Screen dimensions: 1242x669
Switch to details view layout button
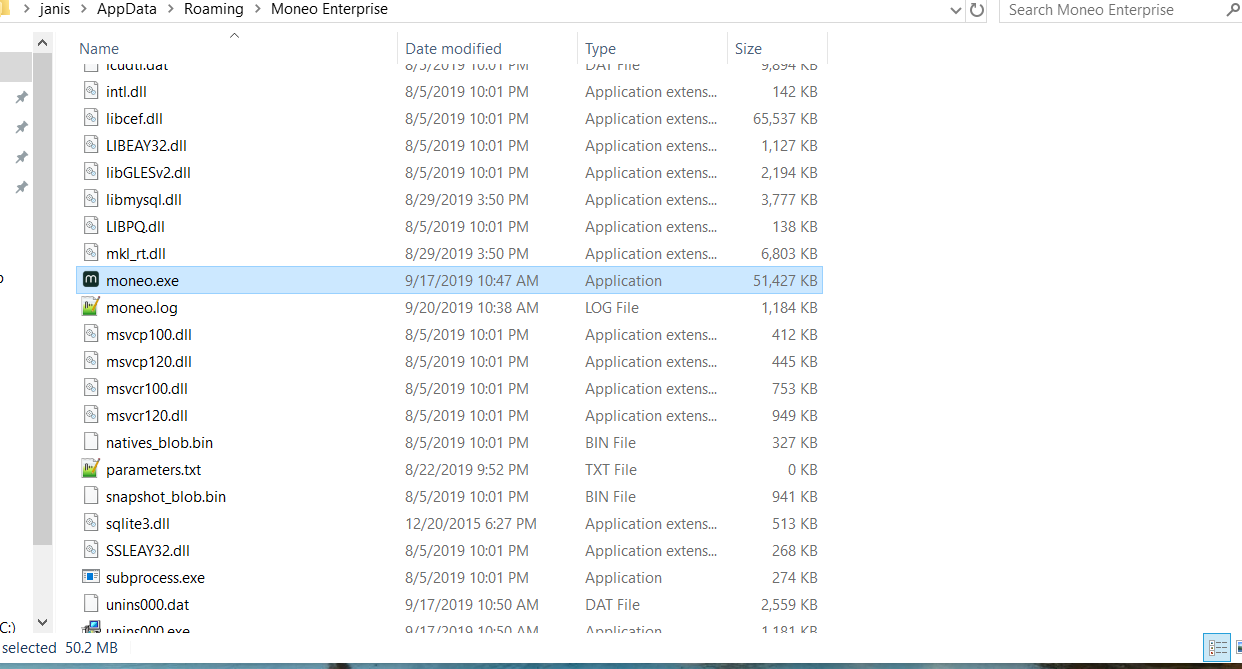point(1218,647)
